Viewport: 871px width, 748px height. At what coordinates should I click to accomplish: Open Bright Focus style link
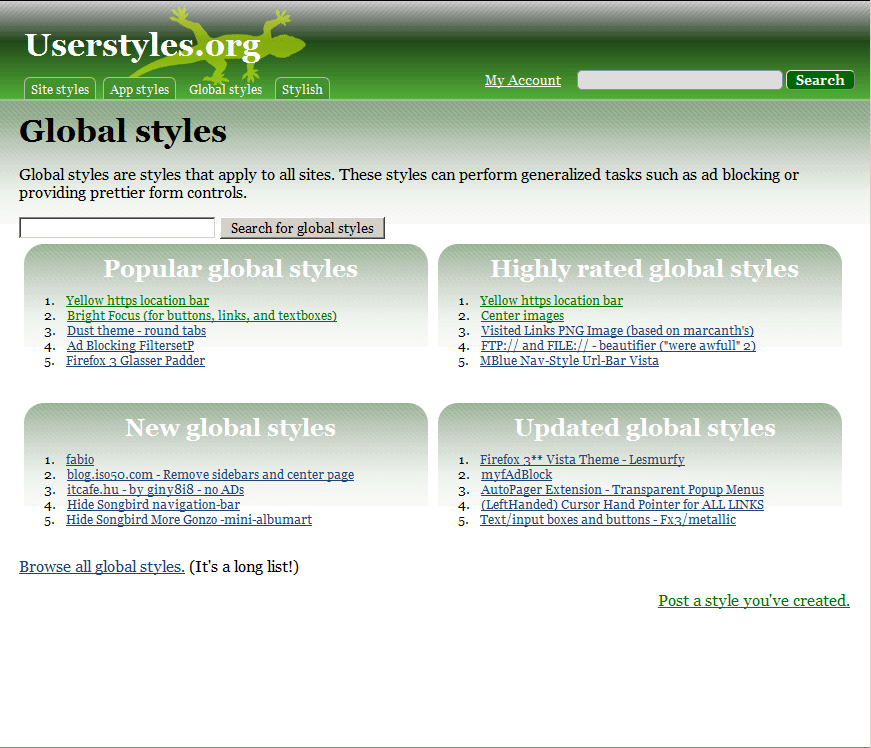tap(202, 315)
